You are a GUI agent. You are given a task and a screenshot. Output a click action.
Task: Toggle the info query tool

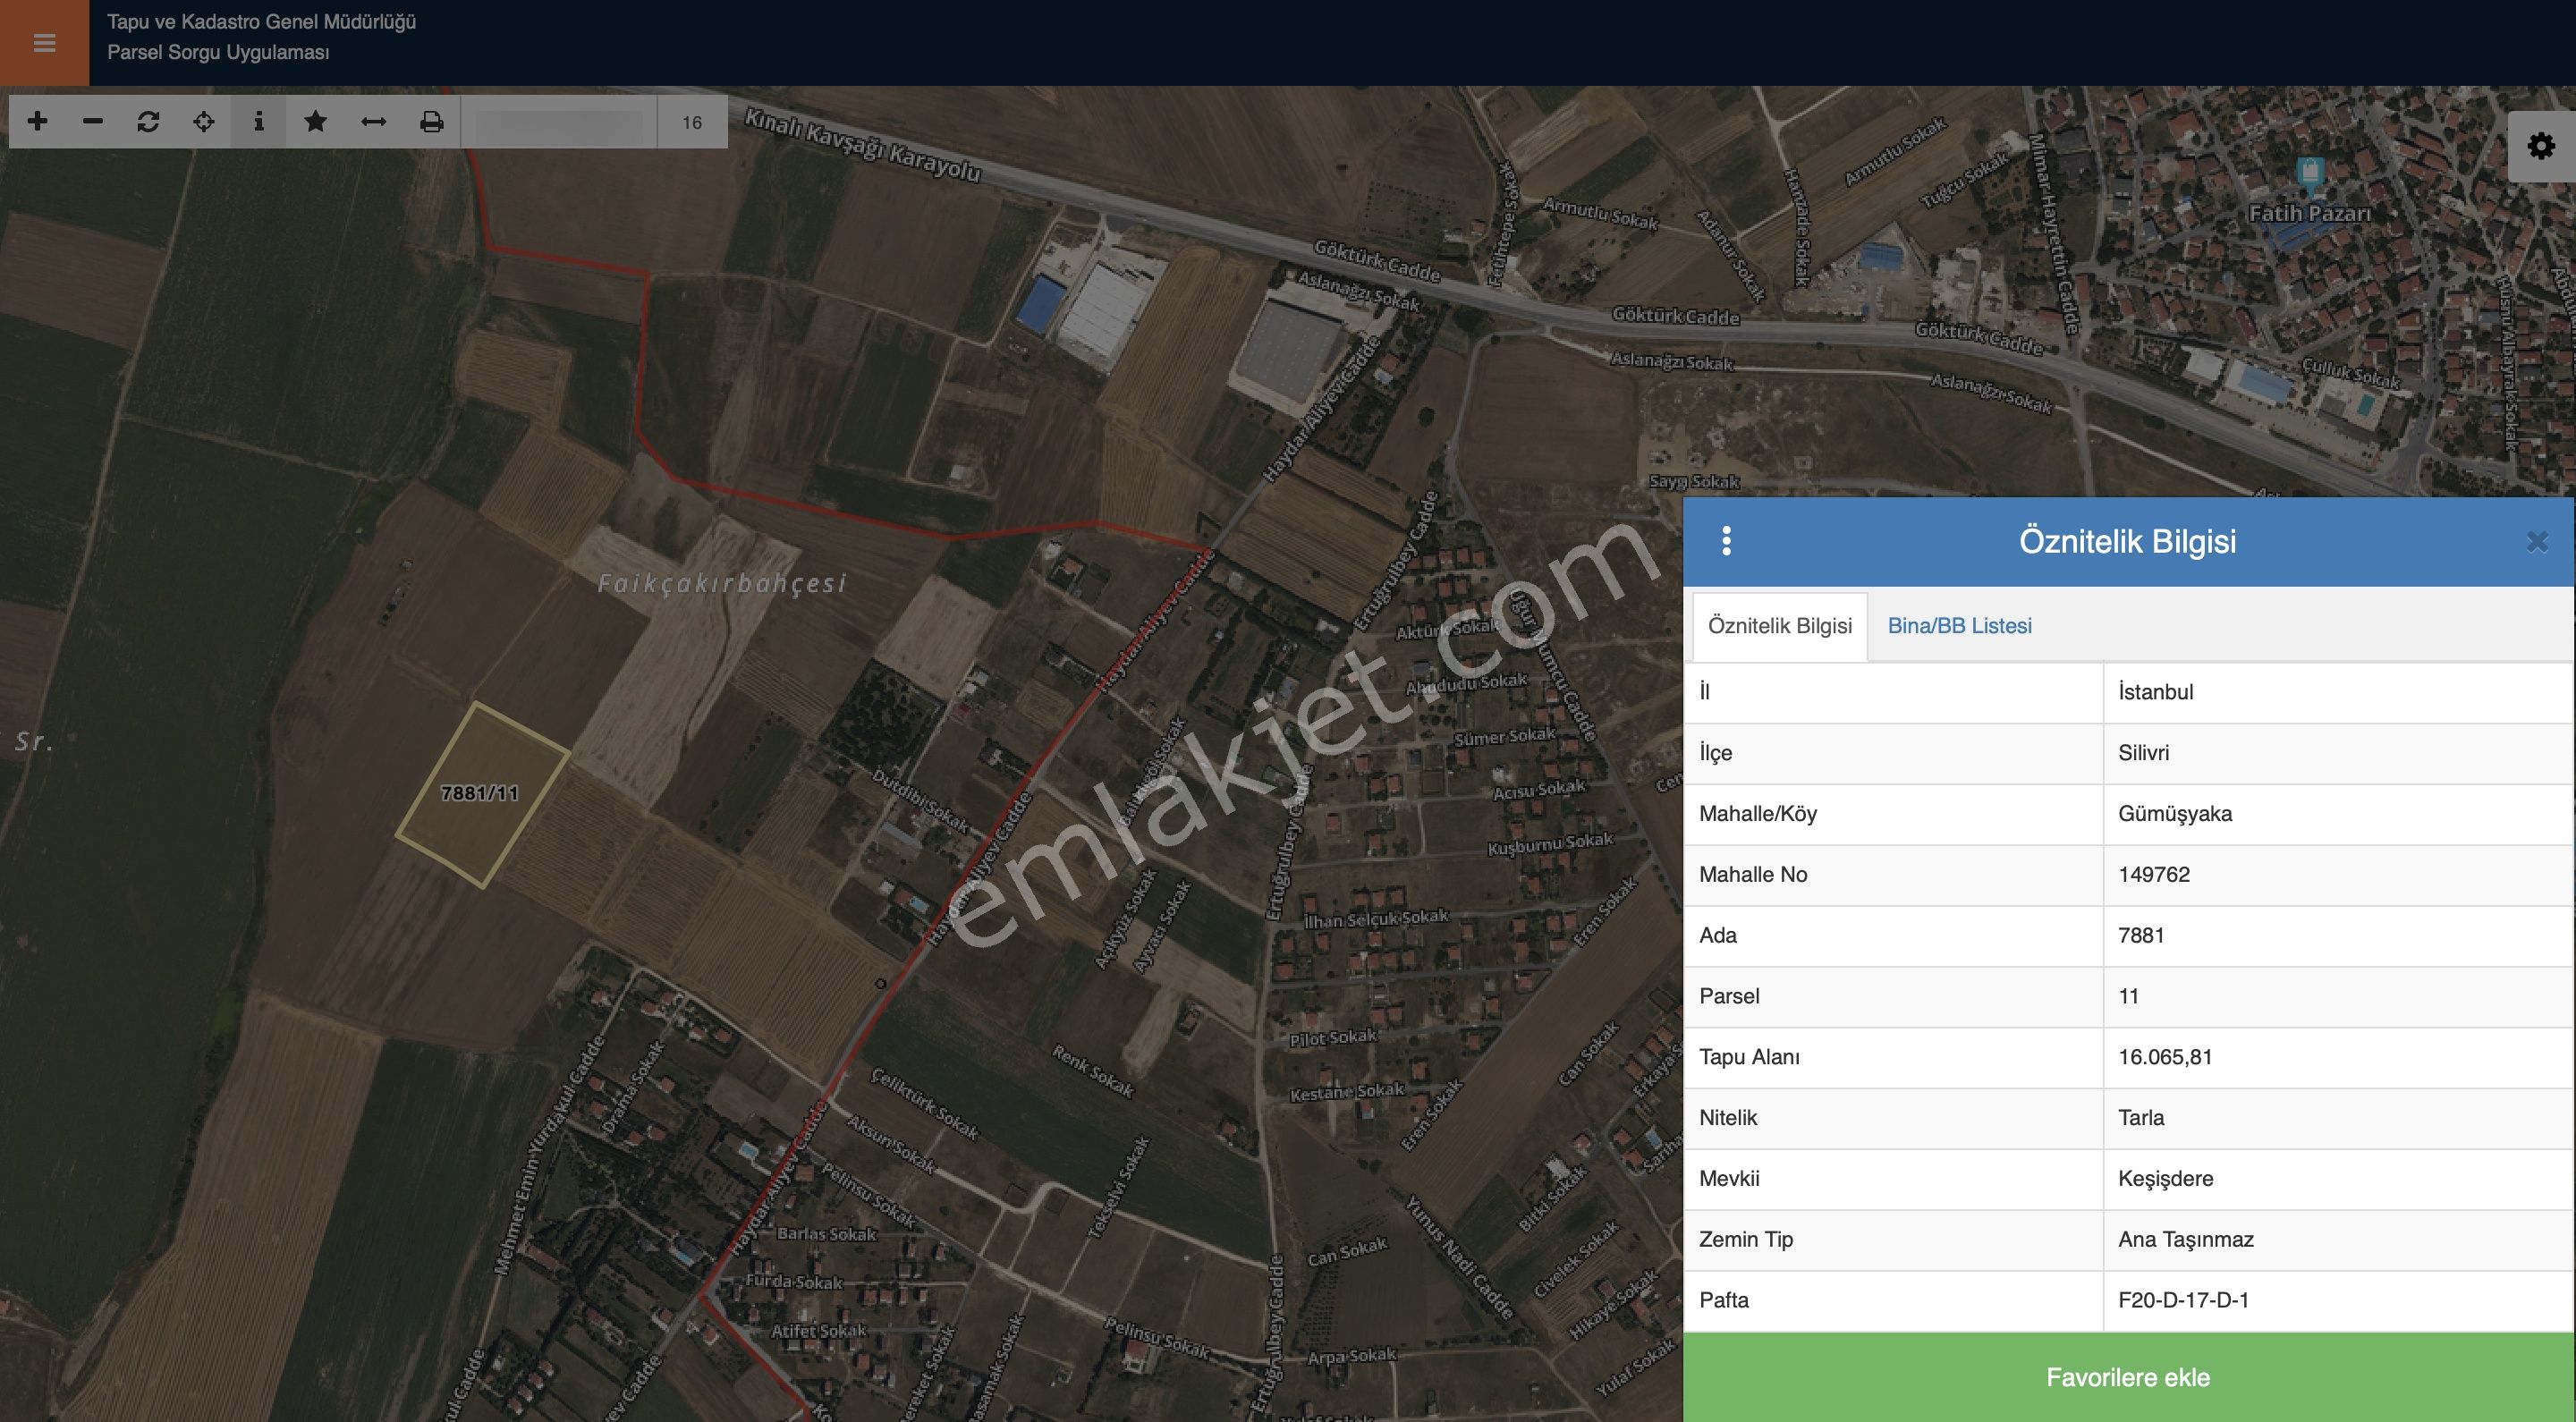point(259,122)
